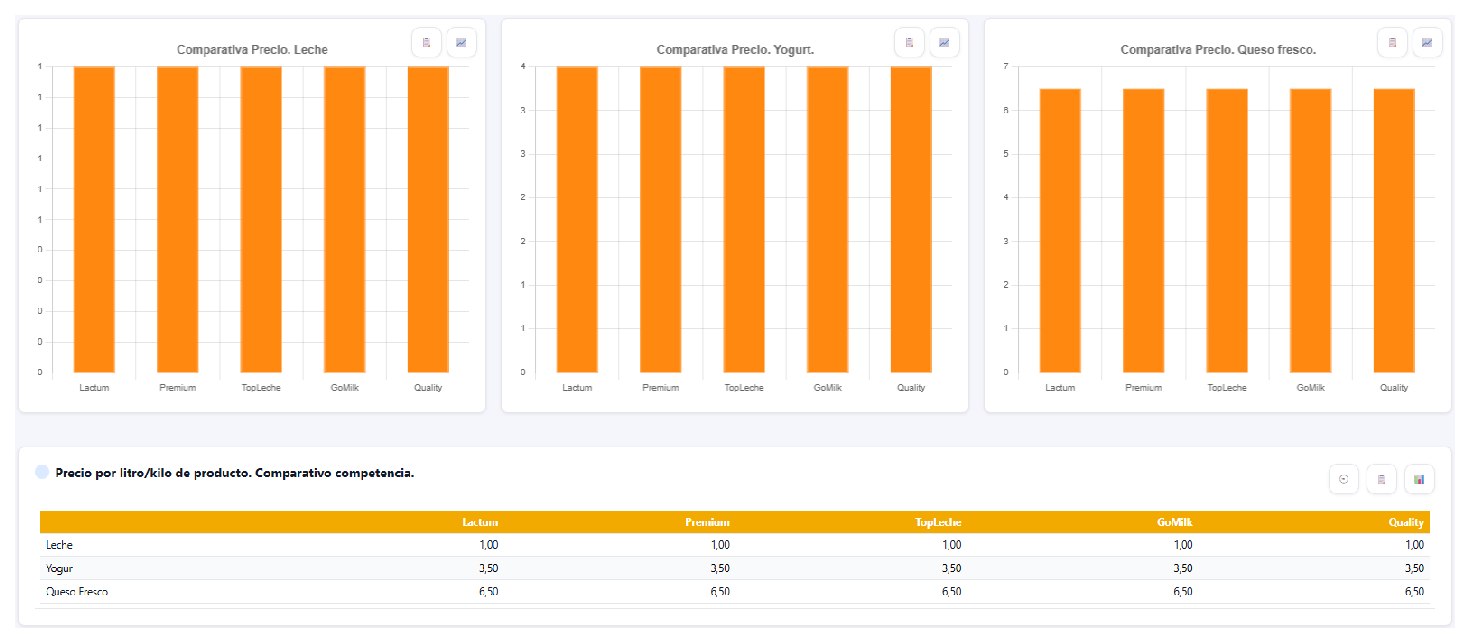The image size is (1470, 643).
Task: Click the TopLeche column header in the table
Action: (x=939, y=522)
